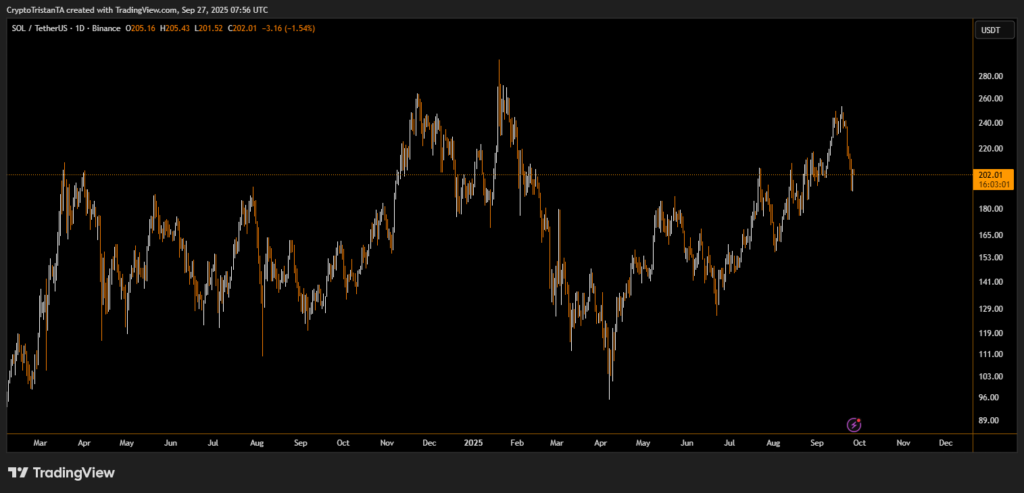Click the Dec label on time axis
This screenshot has height=493, width=1024.
[x=428, y=441]
